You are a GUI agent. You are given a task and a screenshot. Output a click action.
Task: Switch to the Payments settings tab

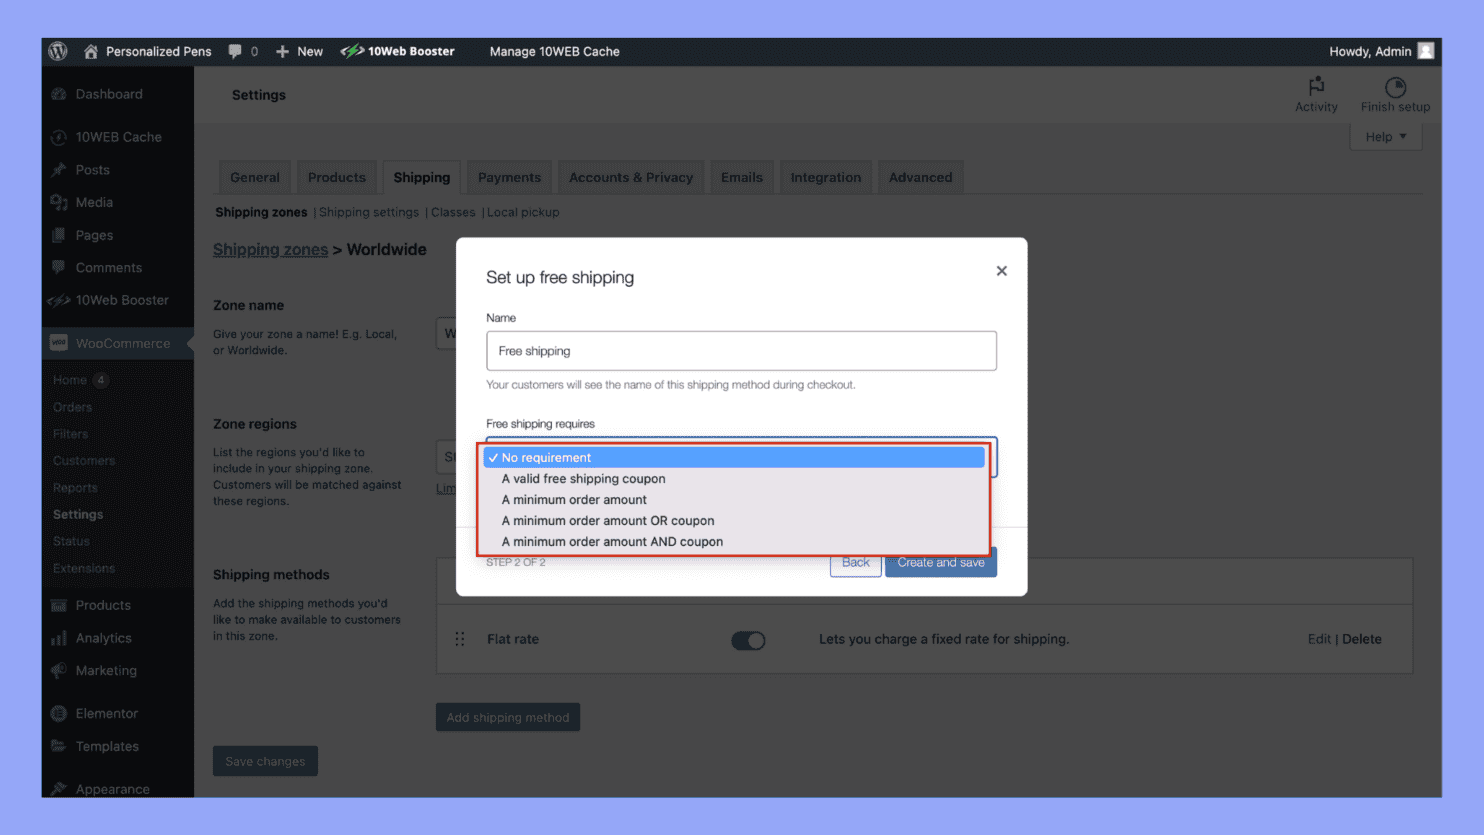pos(509,176)
